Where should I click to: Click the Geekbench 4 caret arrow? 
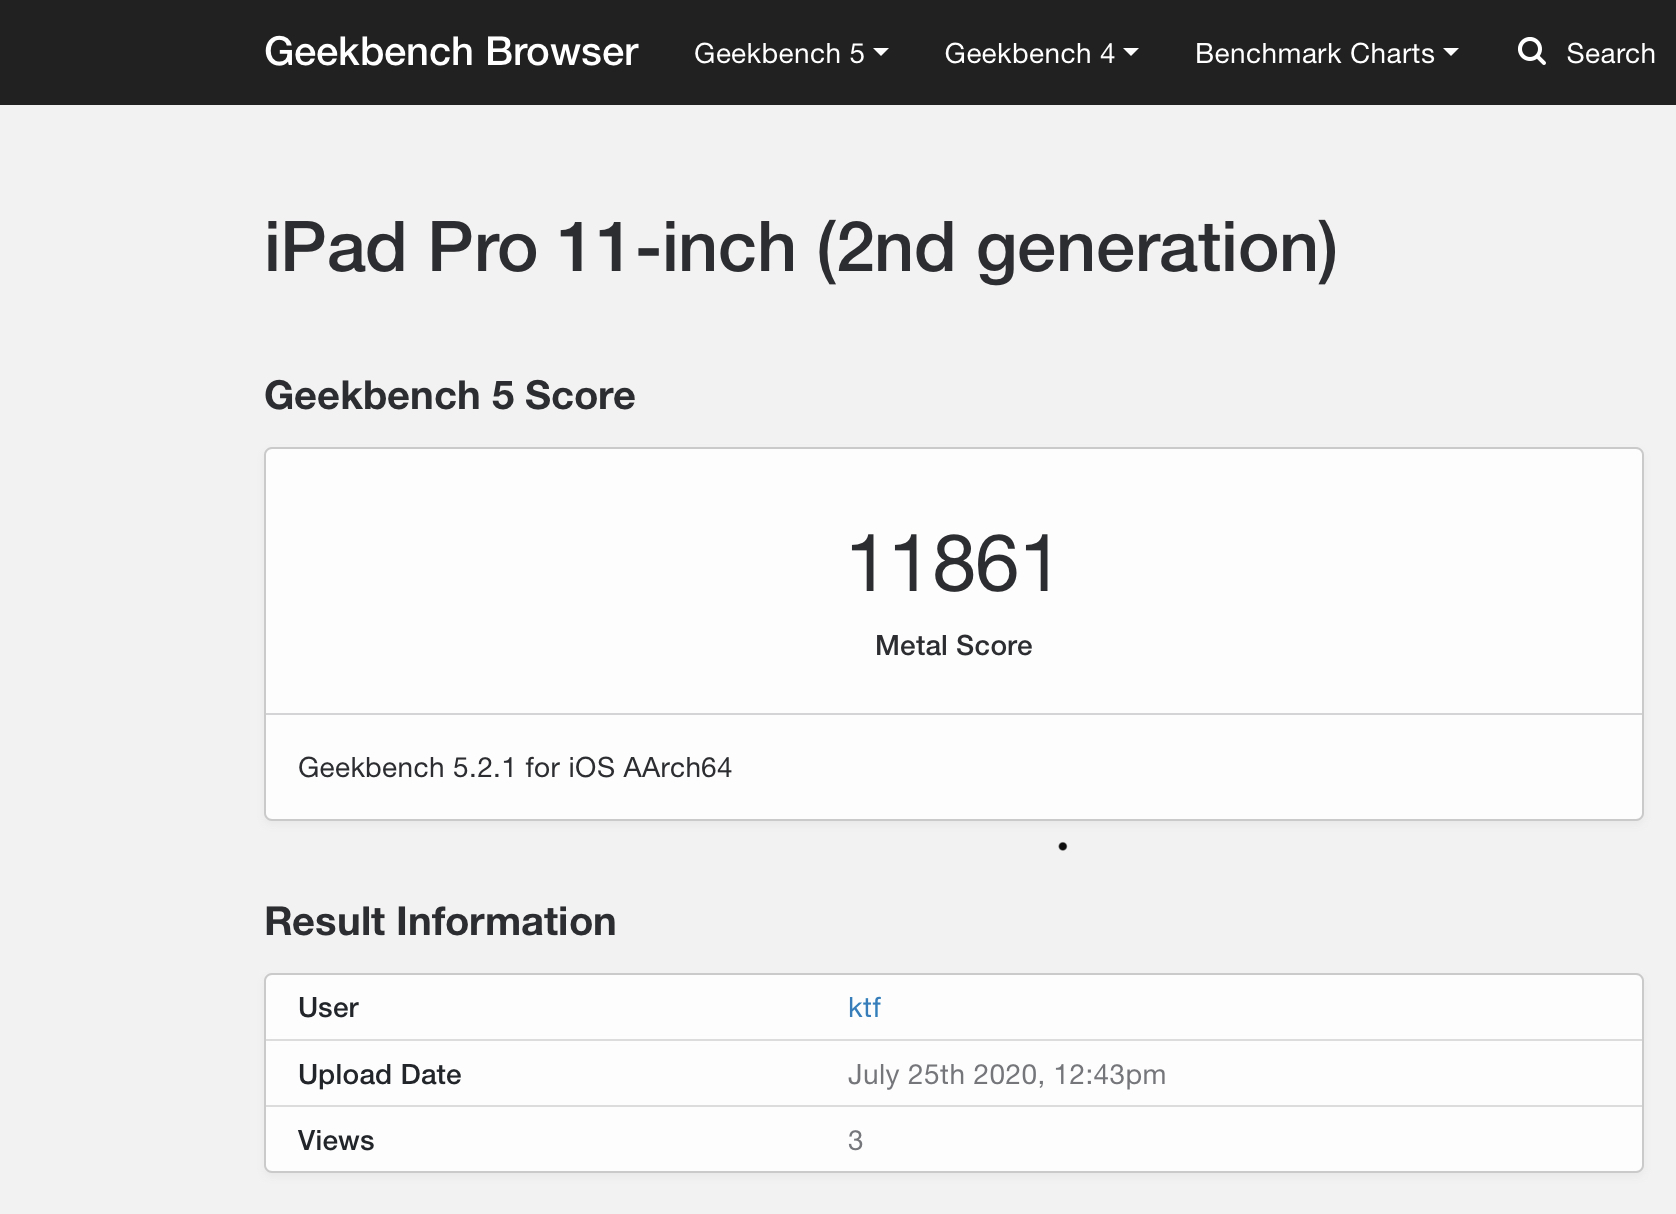click(x=1131, y=53)
